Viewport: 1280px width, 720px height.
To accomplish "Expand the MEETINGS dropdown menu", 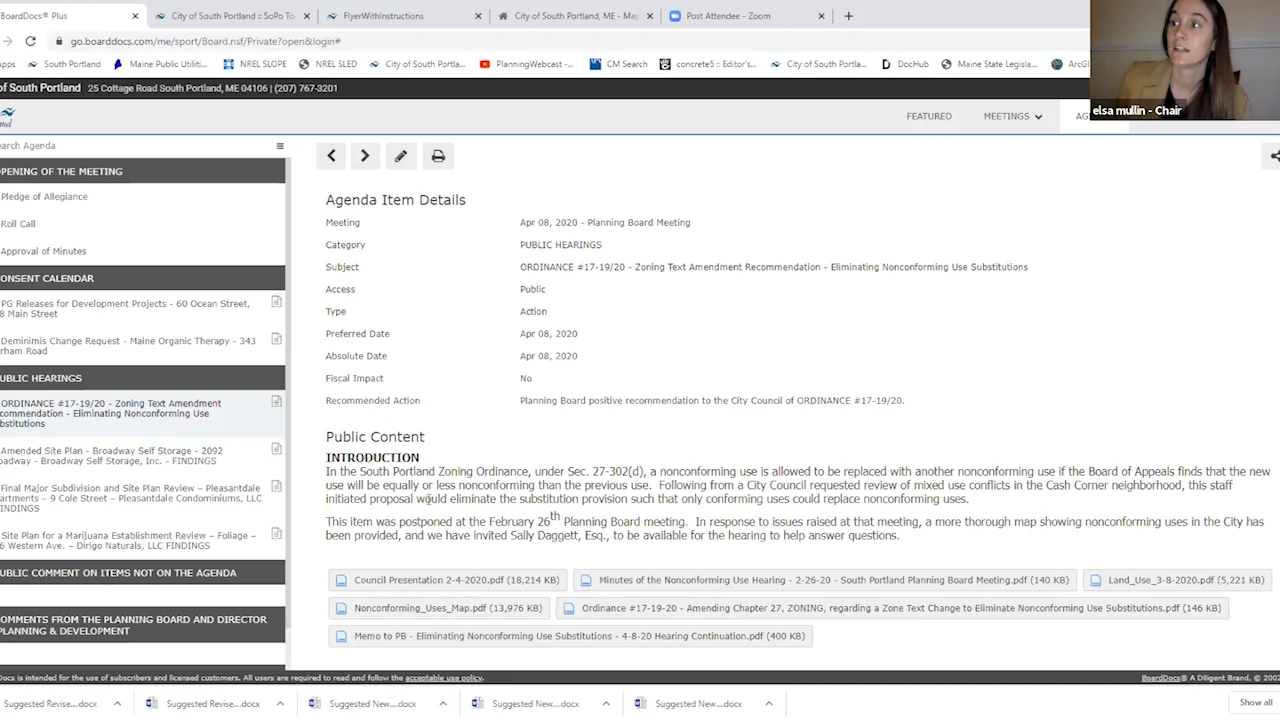I will click(x=1012, y=116).
